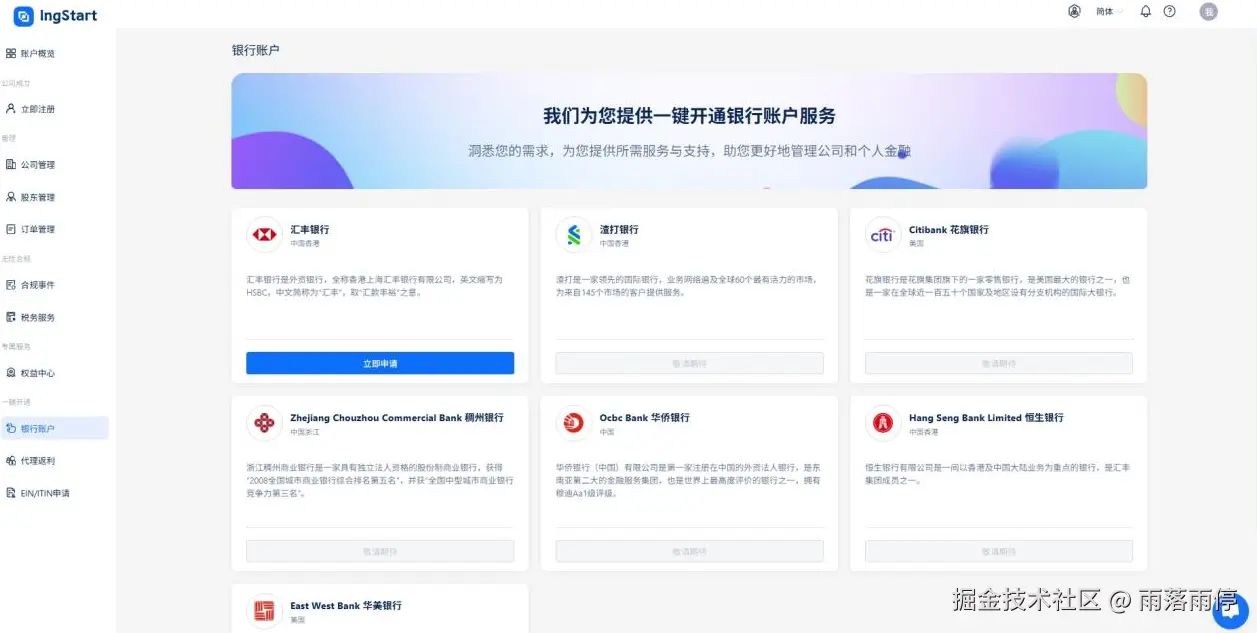Click the 合规事件 document icon
The width and height of the screenshot is (1257, 633).
click(x=11, y=285)
